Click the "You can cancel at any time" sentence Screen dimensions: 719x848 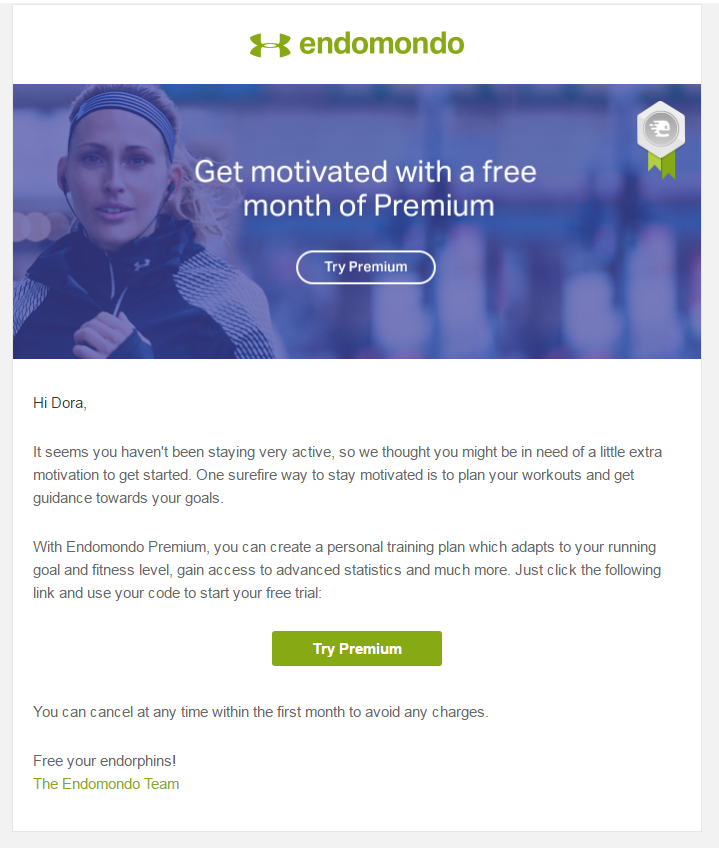(260, 712)
